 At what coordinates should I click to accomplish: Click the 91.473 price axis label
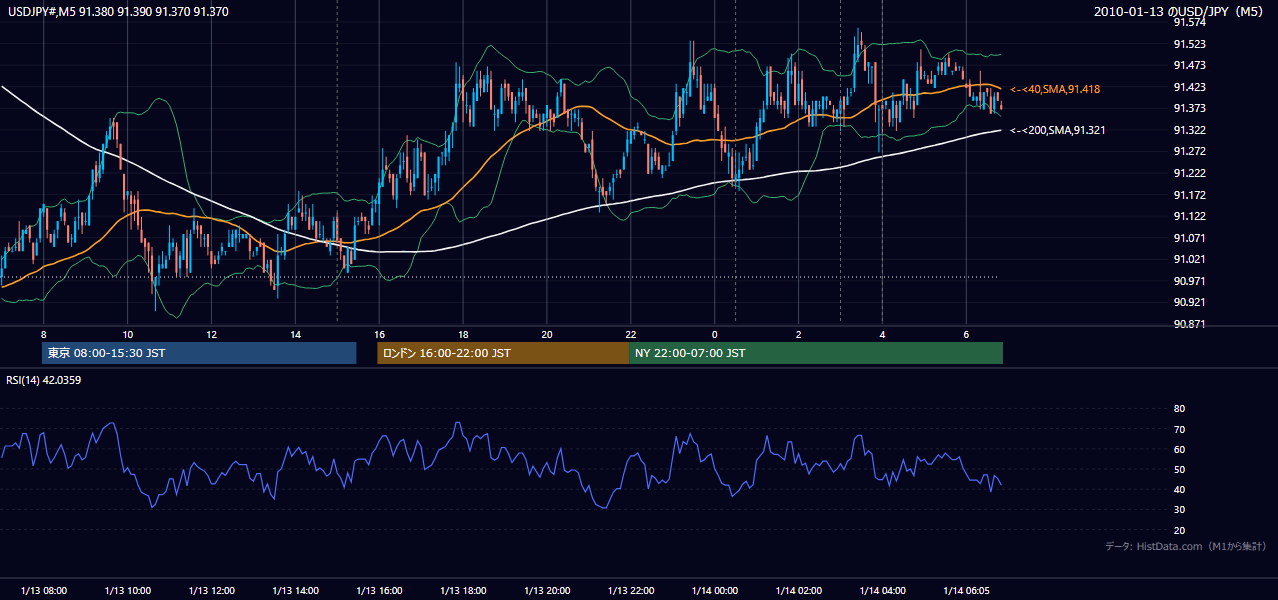(1189, 65)
